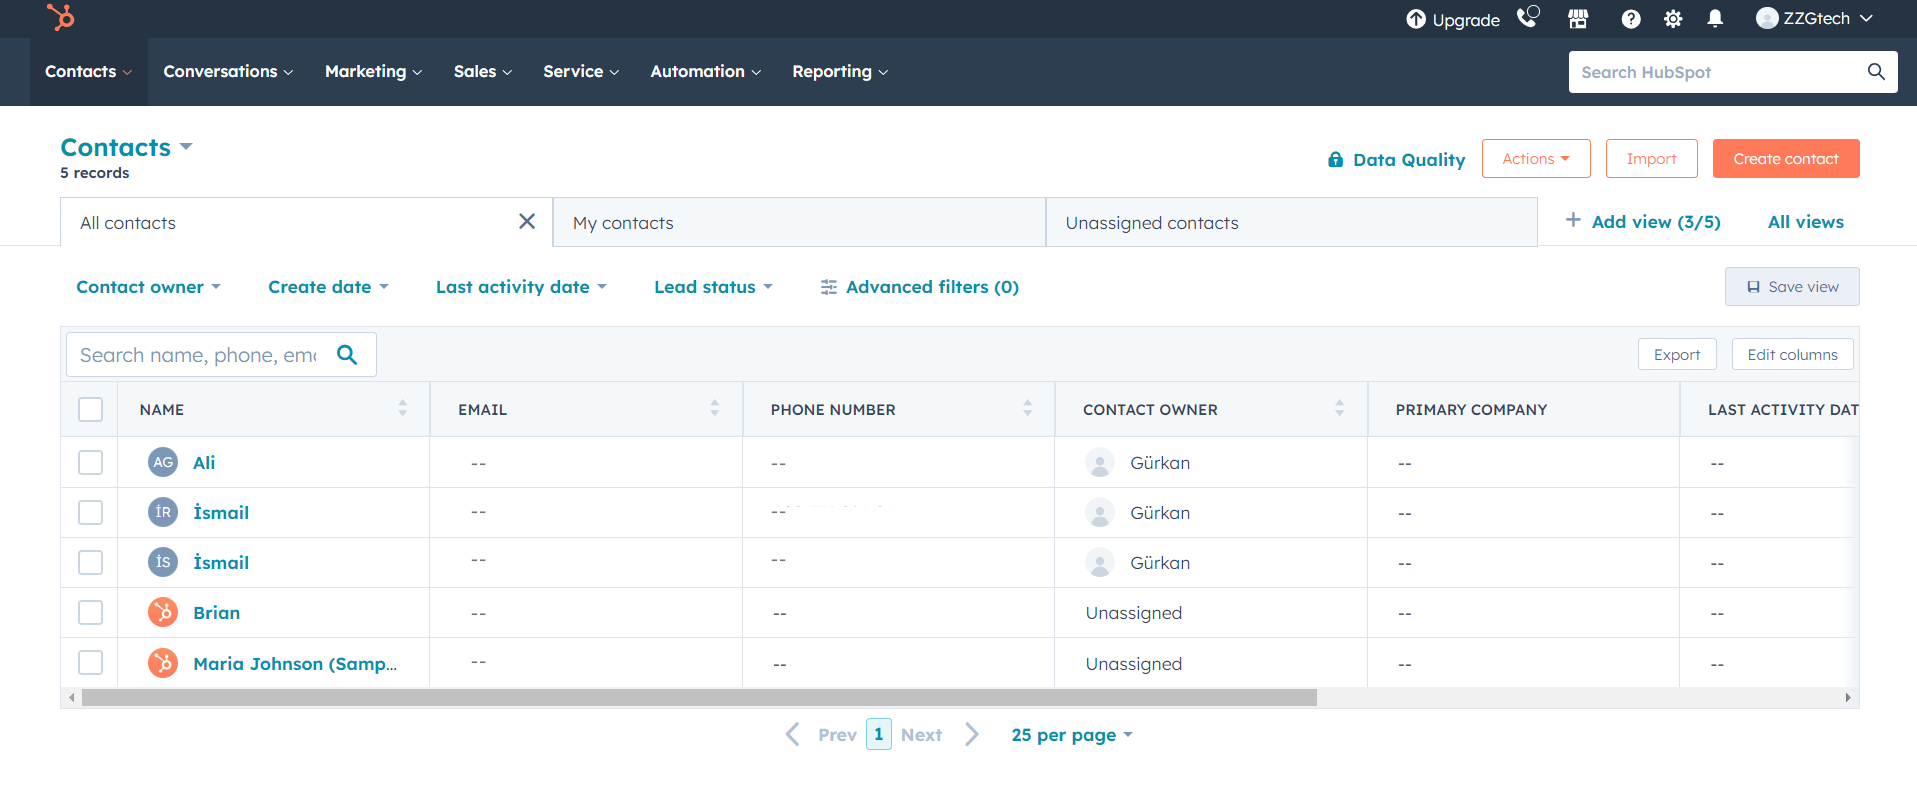
Task: Click the contacts table search magnifier
Action: tap(347, 354)
